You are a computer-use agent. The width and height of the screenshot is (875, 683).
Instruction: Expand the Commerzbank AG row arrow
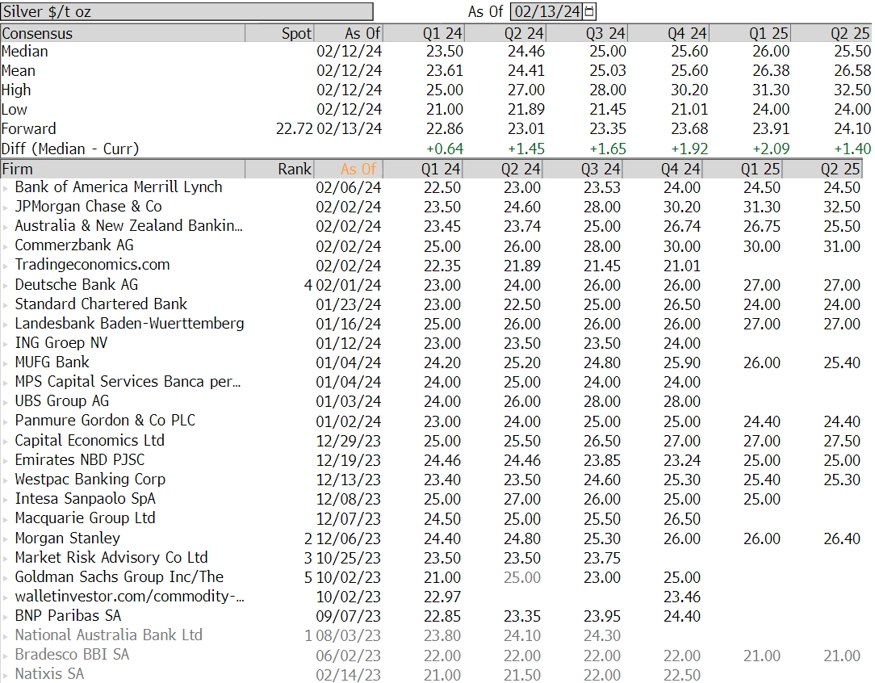[6, 246]
